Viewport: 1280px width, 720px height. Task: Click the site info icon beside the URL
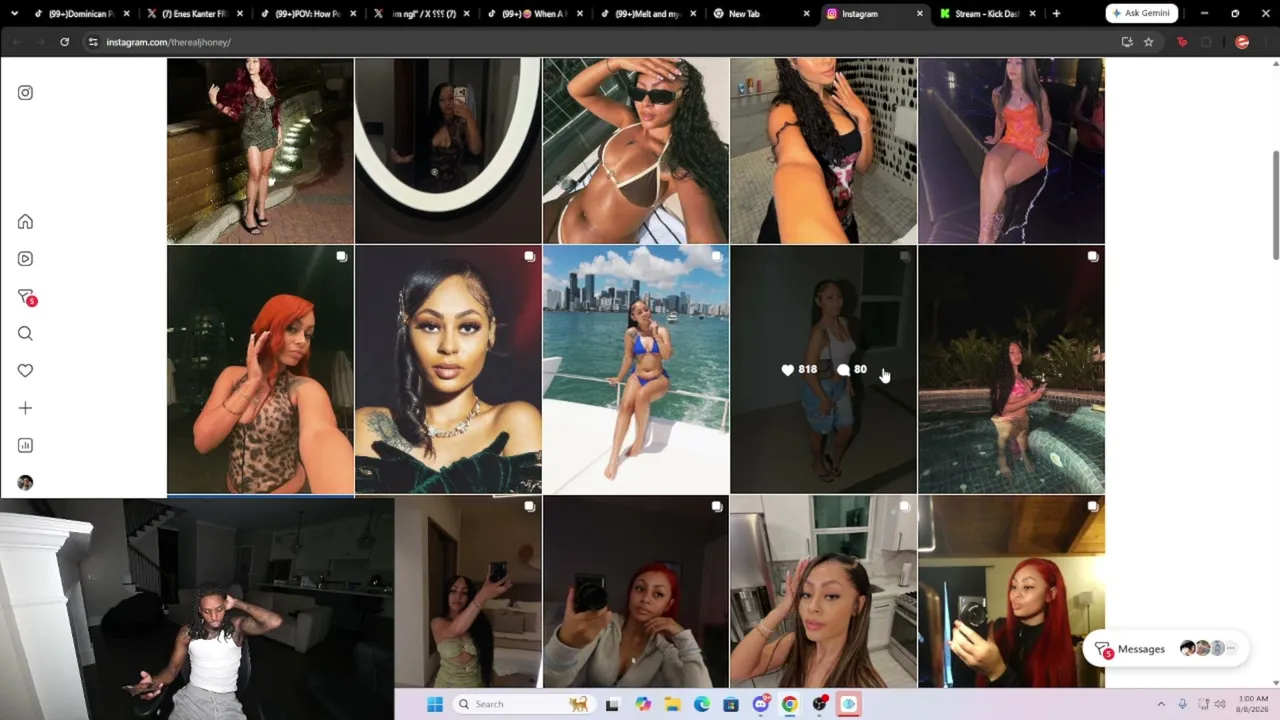coord(93,42)
